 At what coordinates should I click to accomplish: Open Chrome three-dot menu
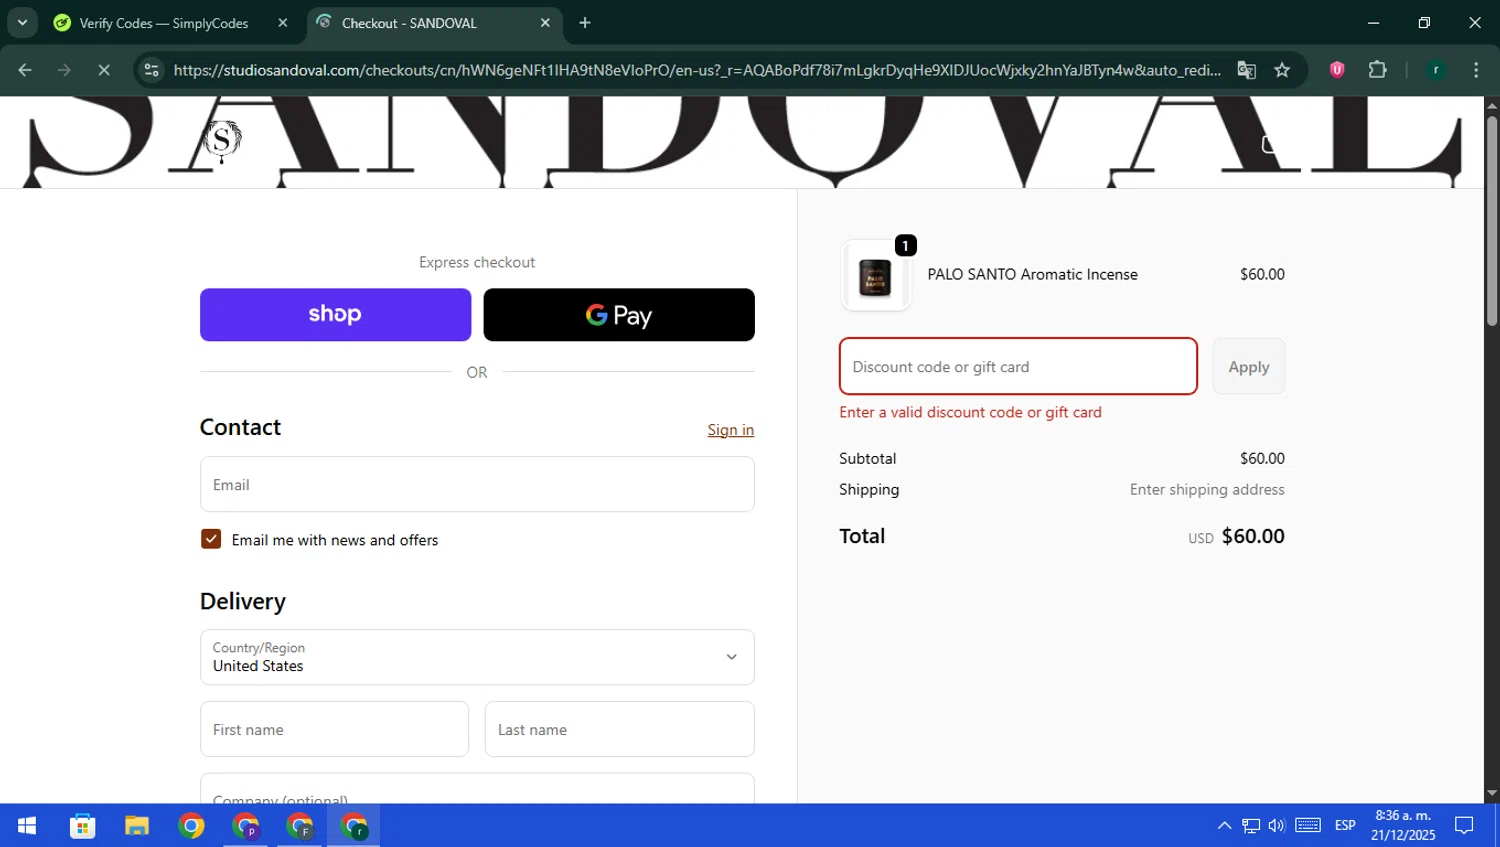point(1476,70)
